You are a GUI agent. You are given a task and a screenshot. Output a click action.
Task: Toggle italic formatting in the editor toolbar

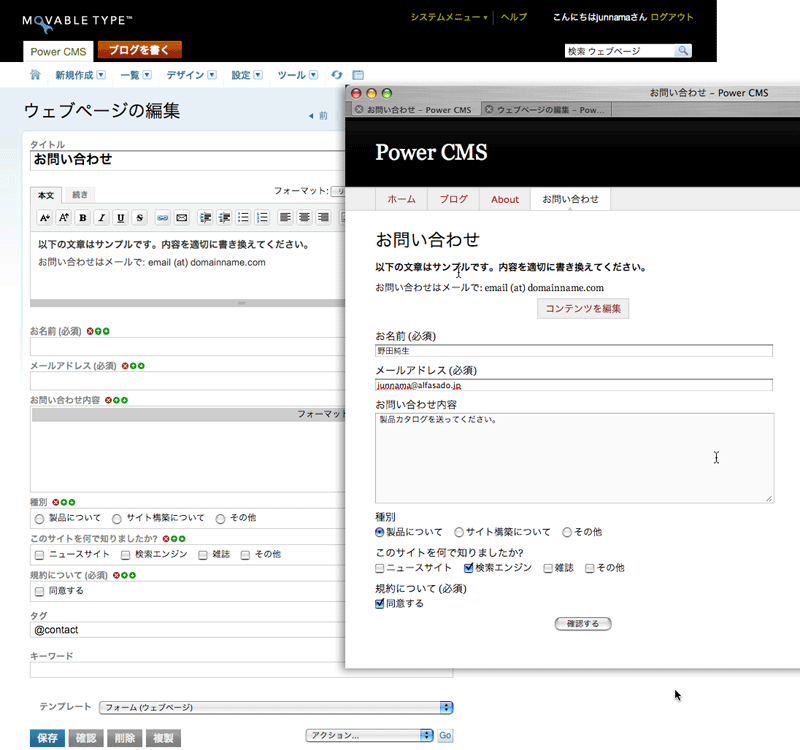(x=102, y=218)
